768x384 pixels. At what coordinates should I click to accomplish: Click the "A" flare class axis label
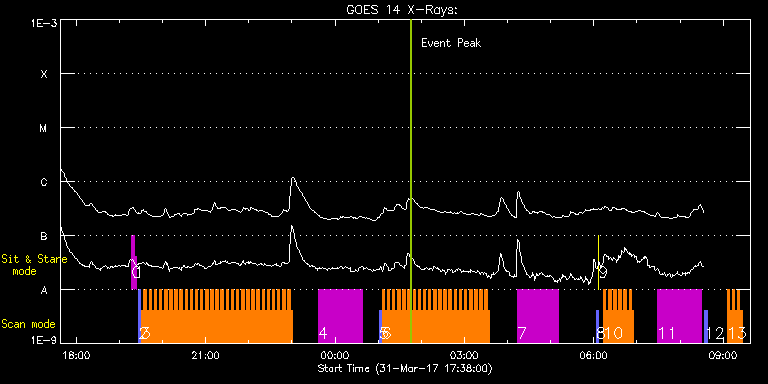pos(44,290)
